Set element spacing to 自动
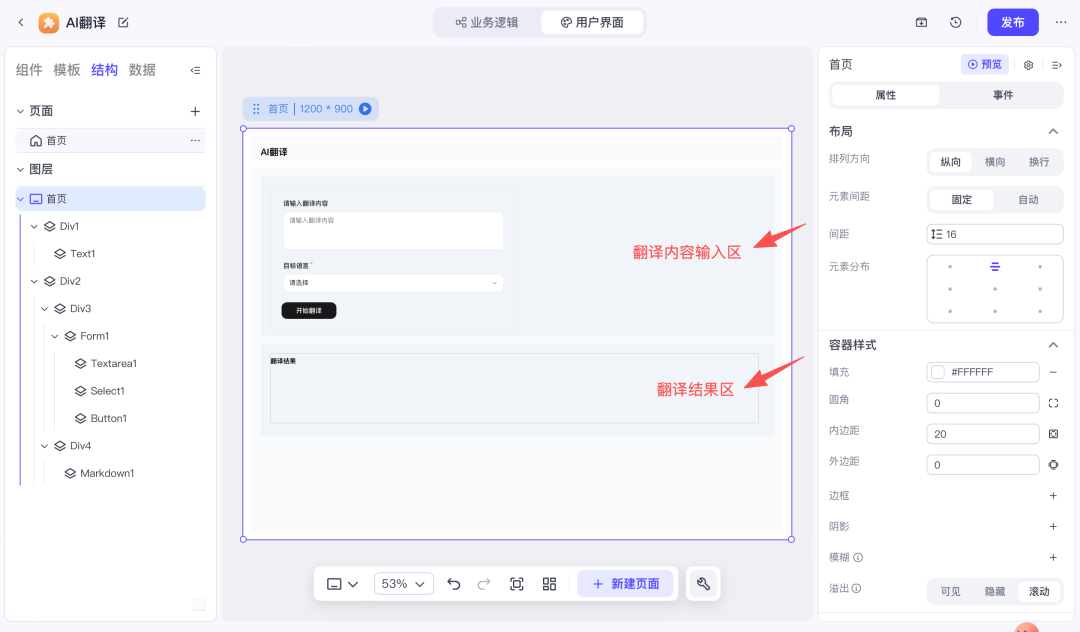 pyautogui.click(x=1028, y=200)
